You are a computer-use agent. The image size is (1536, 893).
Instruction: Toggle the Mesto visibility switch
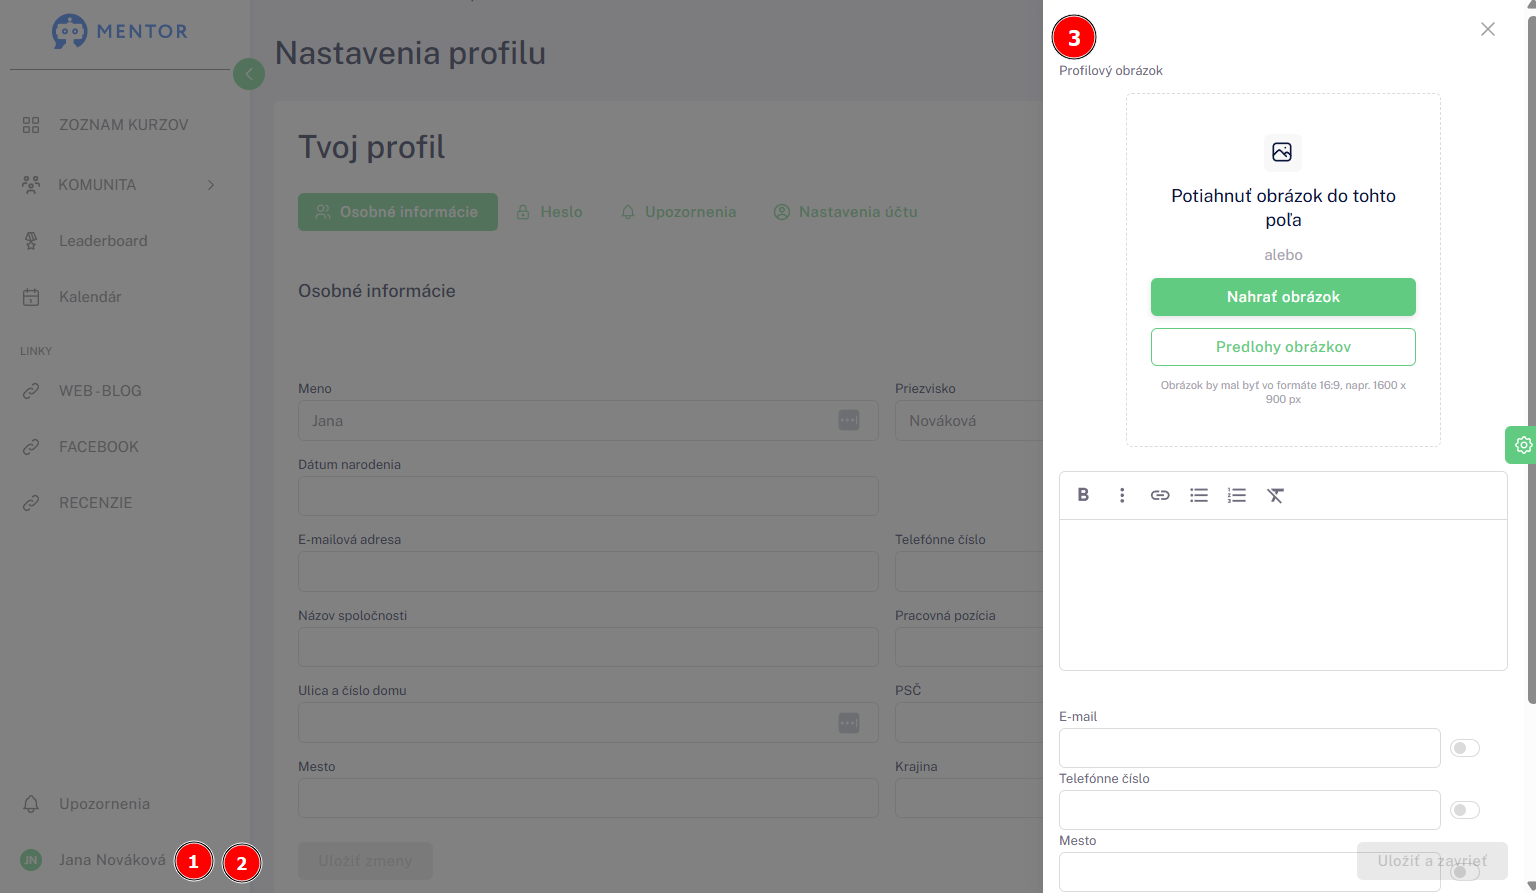coord(1465,872)
